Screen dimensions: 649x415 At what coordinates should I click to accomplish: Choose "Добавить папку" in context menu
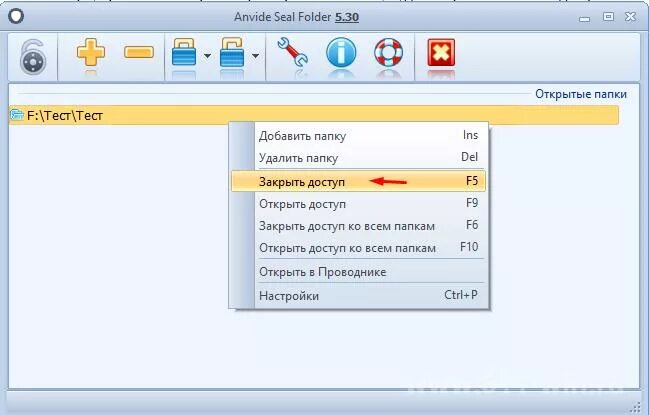[358, 136]
